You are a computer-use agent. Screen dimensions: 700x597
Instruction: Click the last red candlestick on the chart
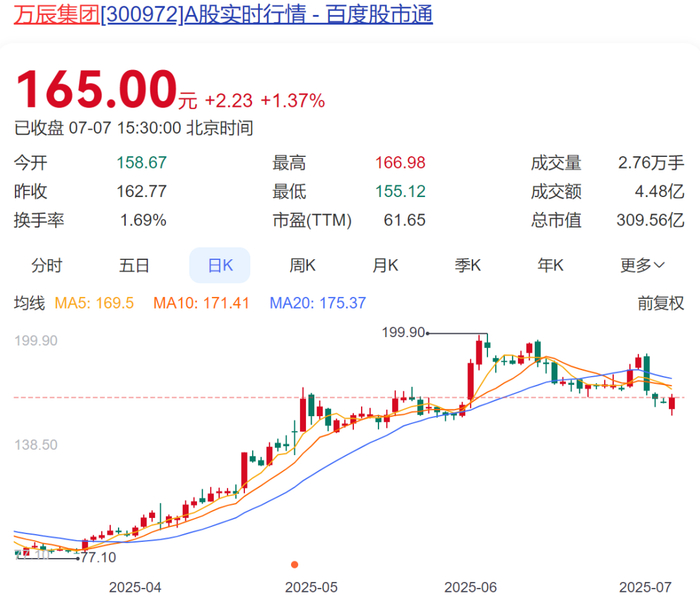point(672,404)
